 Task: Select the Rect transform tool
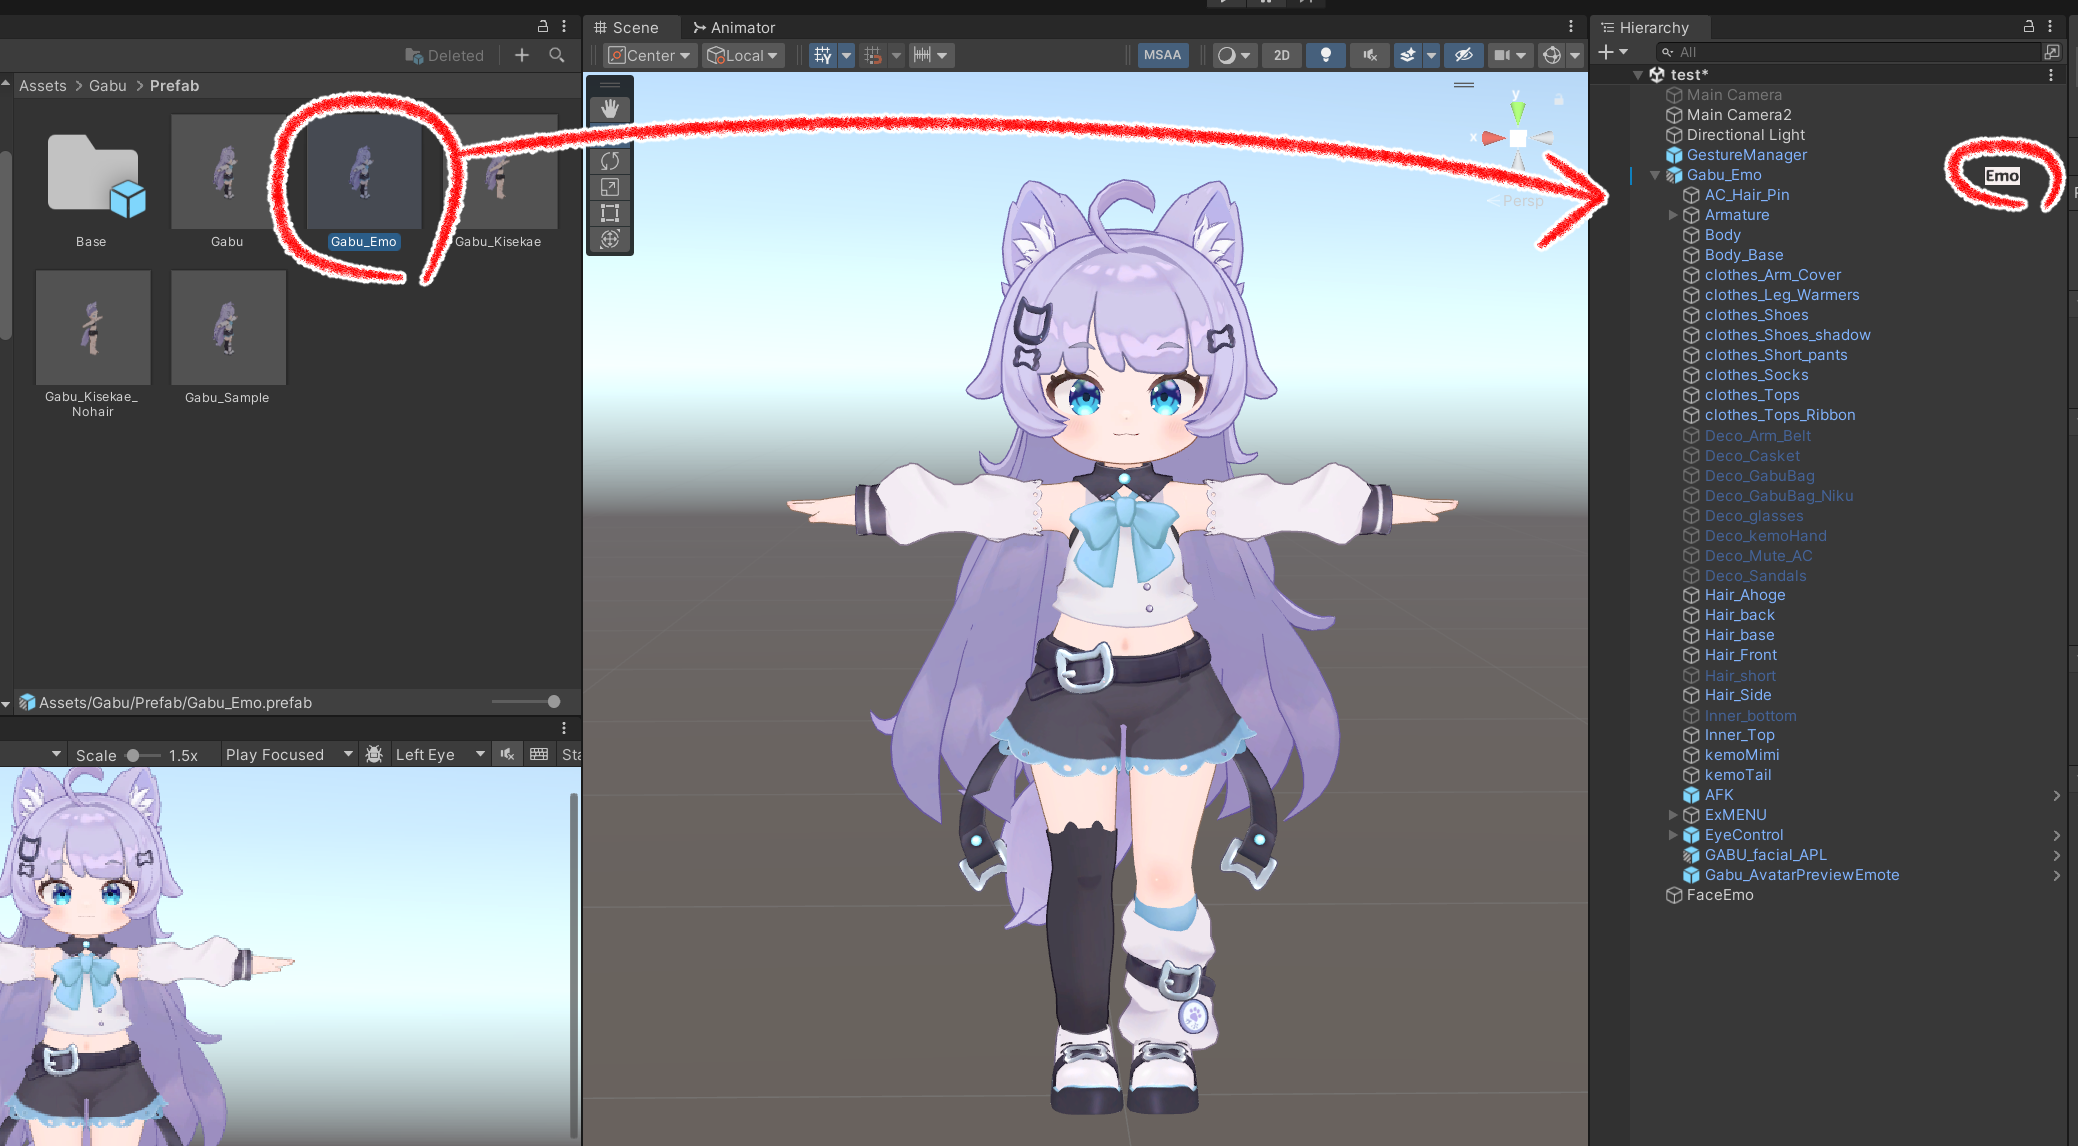pos(610,213)
